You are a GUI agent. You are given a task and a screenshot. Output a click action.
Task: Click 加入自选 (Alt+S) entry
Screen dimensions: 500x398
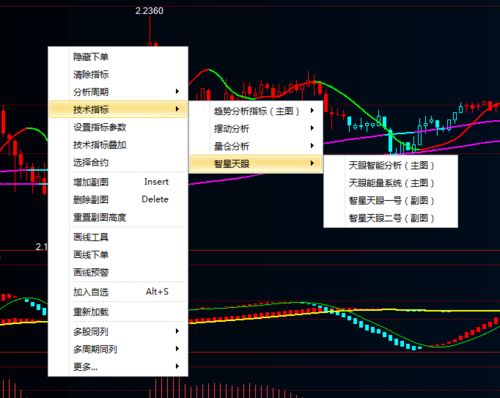(118, 292)
